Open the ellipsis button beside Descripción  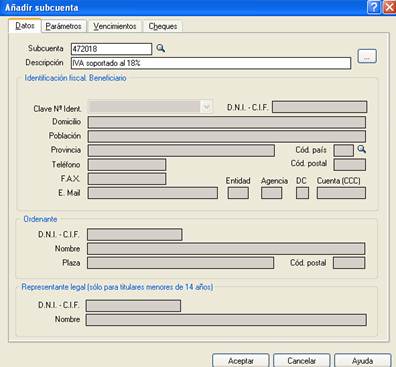[367, 56]
